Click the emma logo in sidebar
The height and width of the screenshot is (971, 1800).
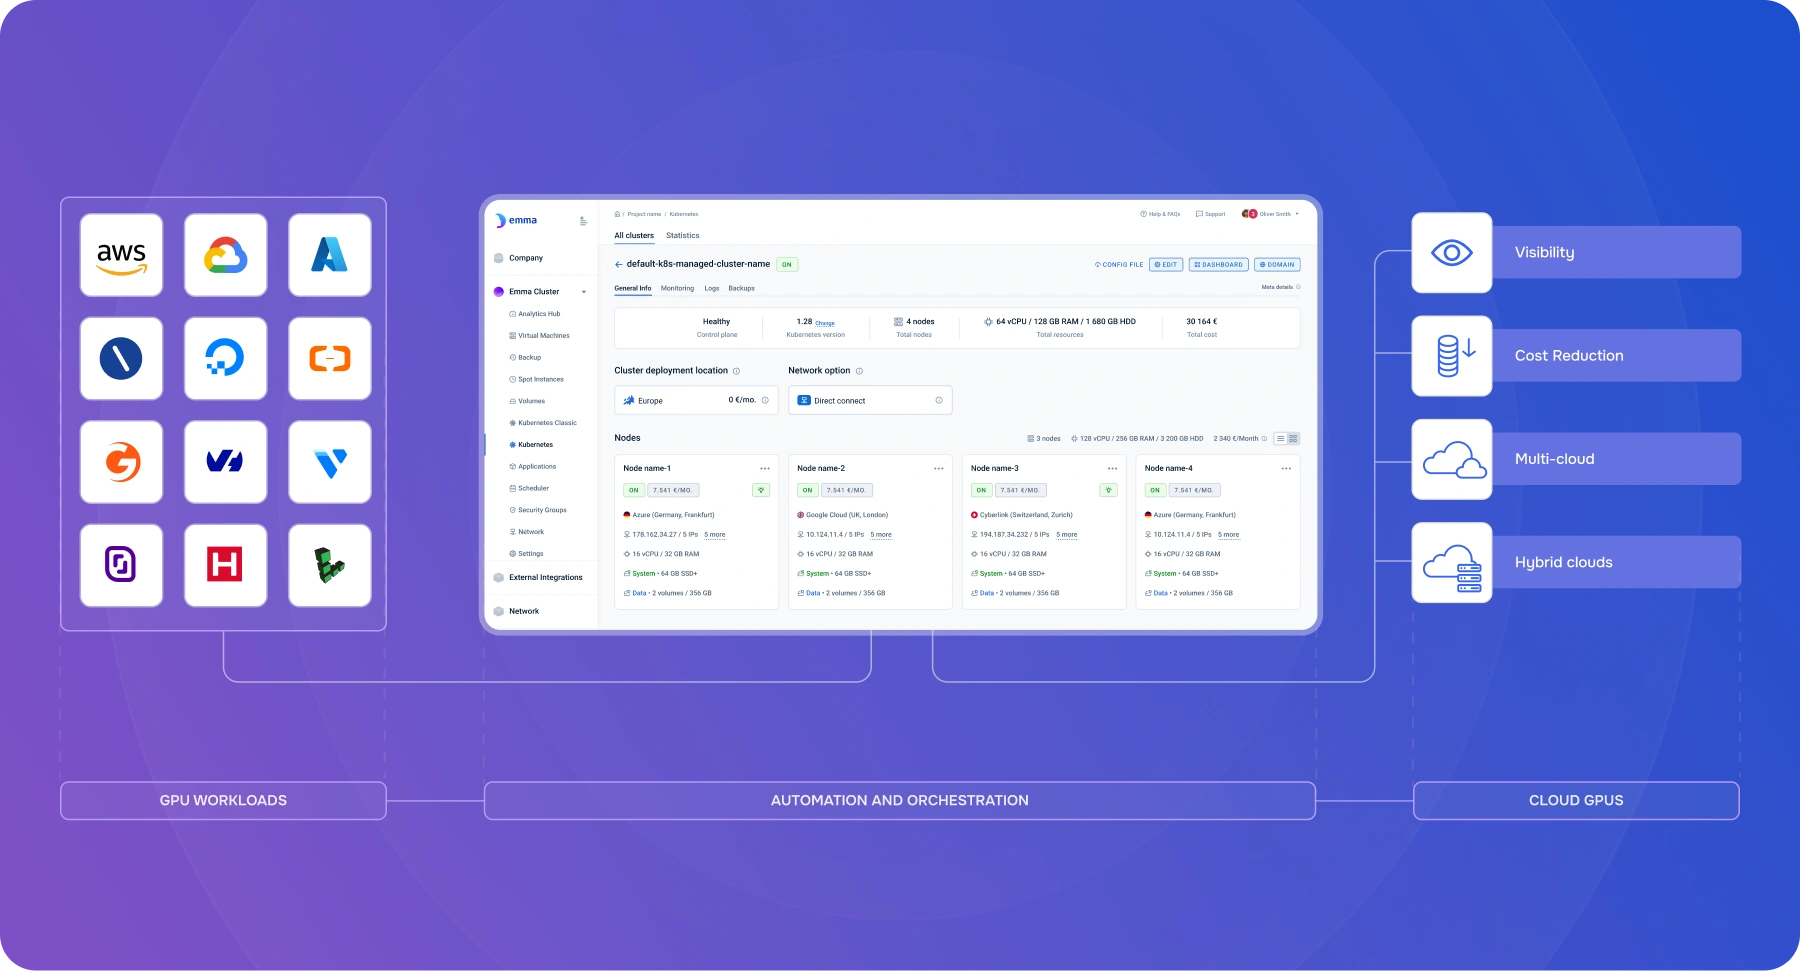[x=517, y=220]
